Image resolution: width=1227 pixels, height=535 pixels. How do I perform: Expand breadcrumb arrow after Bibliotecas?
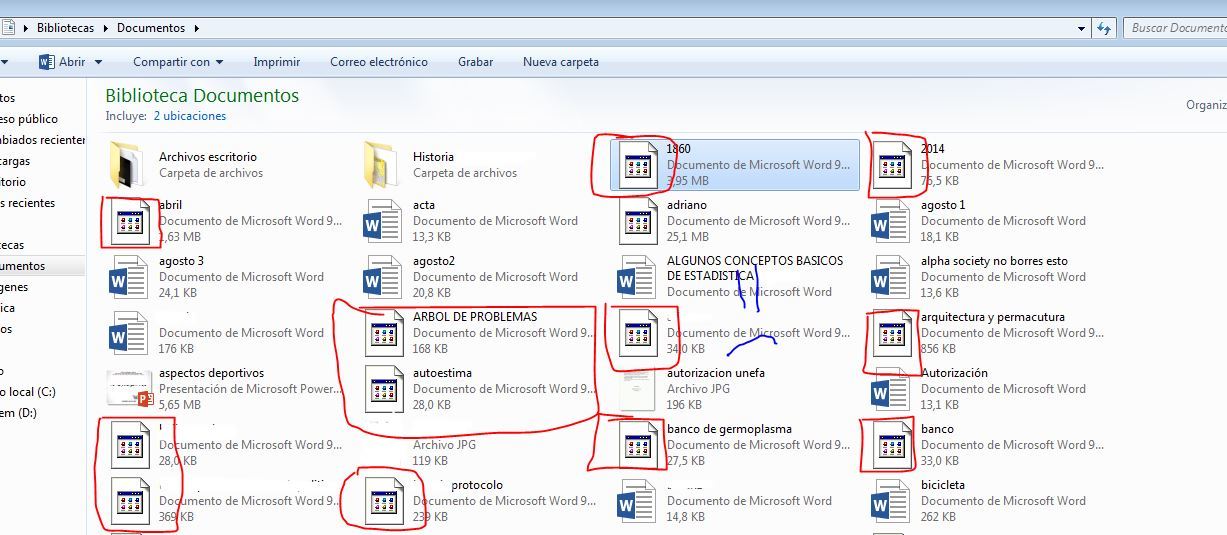point(106,28)
